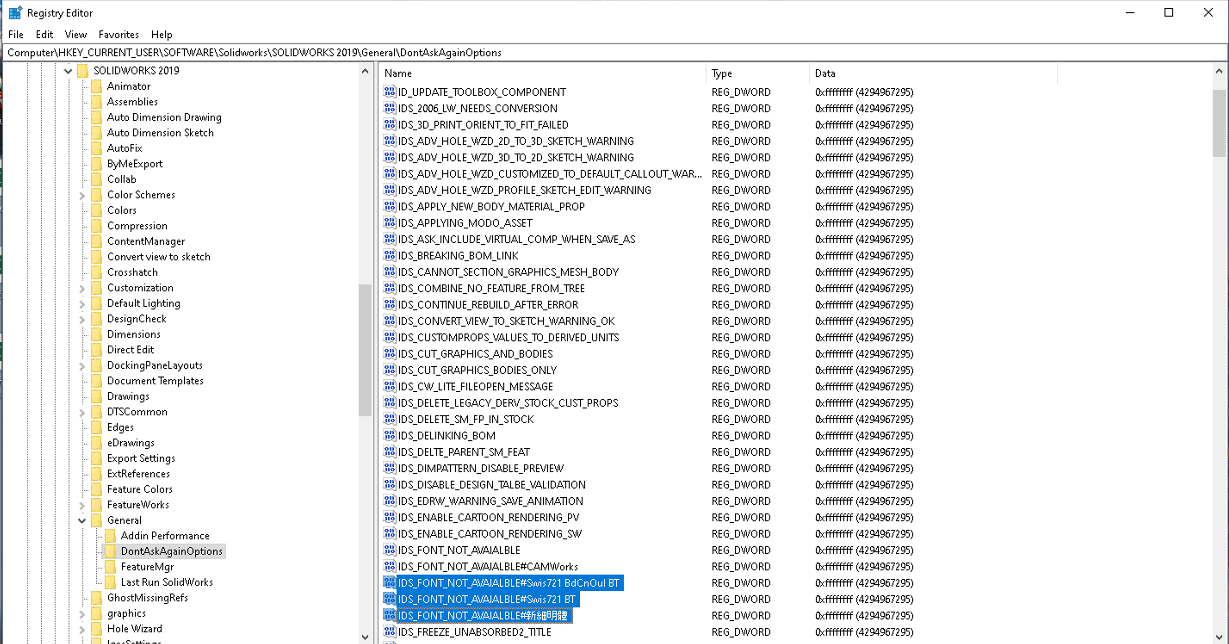Click the Data column header
The height and width of the screenshot is (644, 1229).
coord(930,73)
